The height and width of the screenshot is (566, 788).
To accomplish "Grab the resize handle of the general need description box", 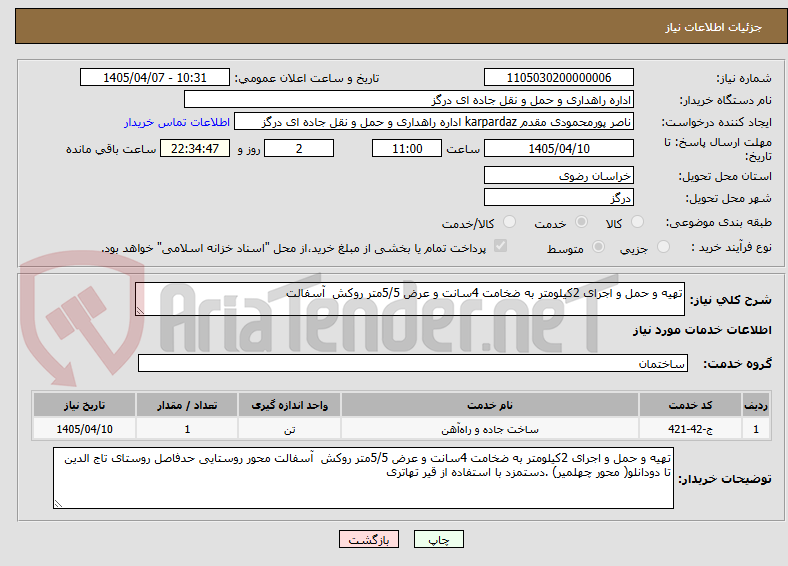I will point(140,311).
